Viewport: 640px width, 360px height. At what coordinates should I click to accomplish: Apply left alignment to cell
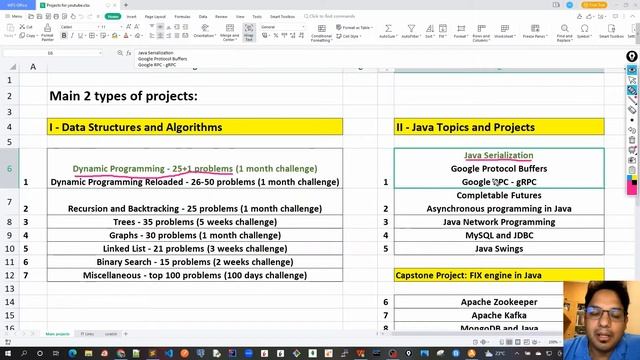tap(152, 36)
